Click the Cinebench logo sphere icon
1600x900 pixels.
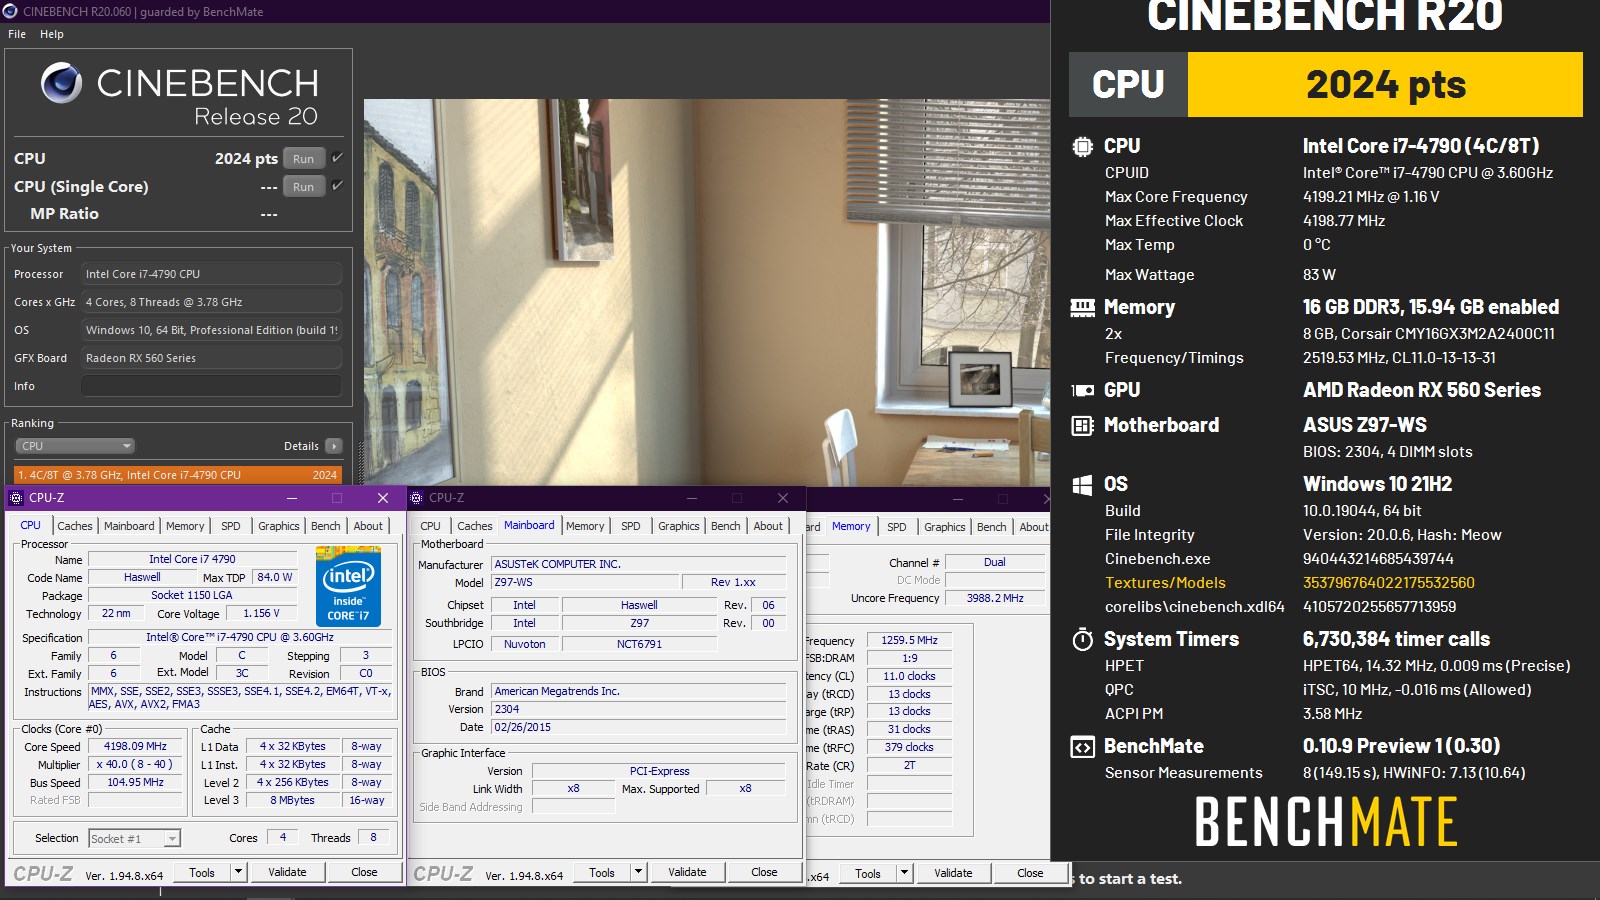(61, 83)
